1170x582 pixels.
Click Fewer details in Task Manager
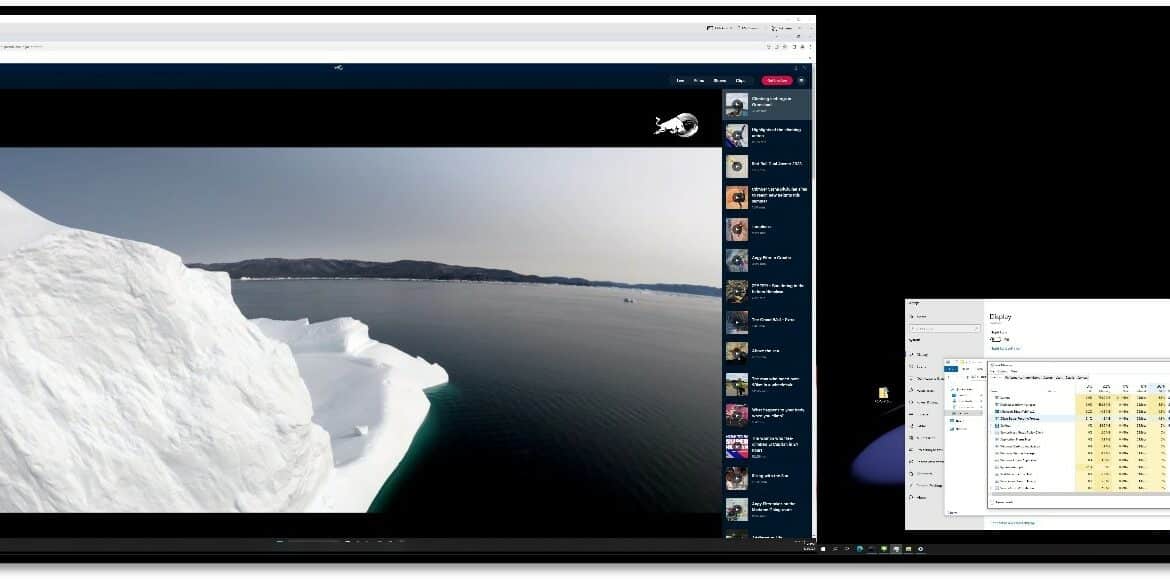click(x=1004, y=502)
